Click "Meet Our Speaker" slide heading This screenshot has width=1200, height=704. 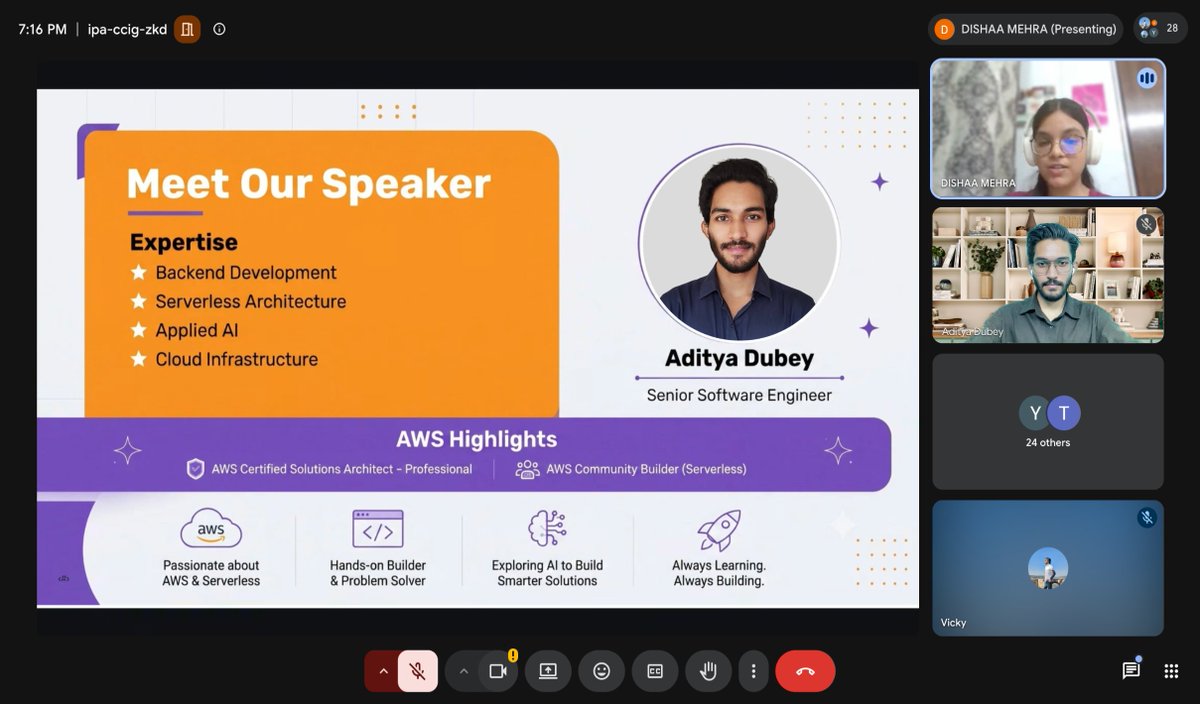[309, 183]
